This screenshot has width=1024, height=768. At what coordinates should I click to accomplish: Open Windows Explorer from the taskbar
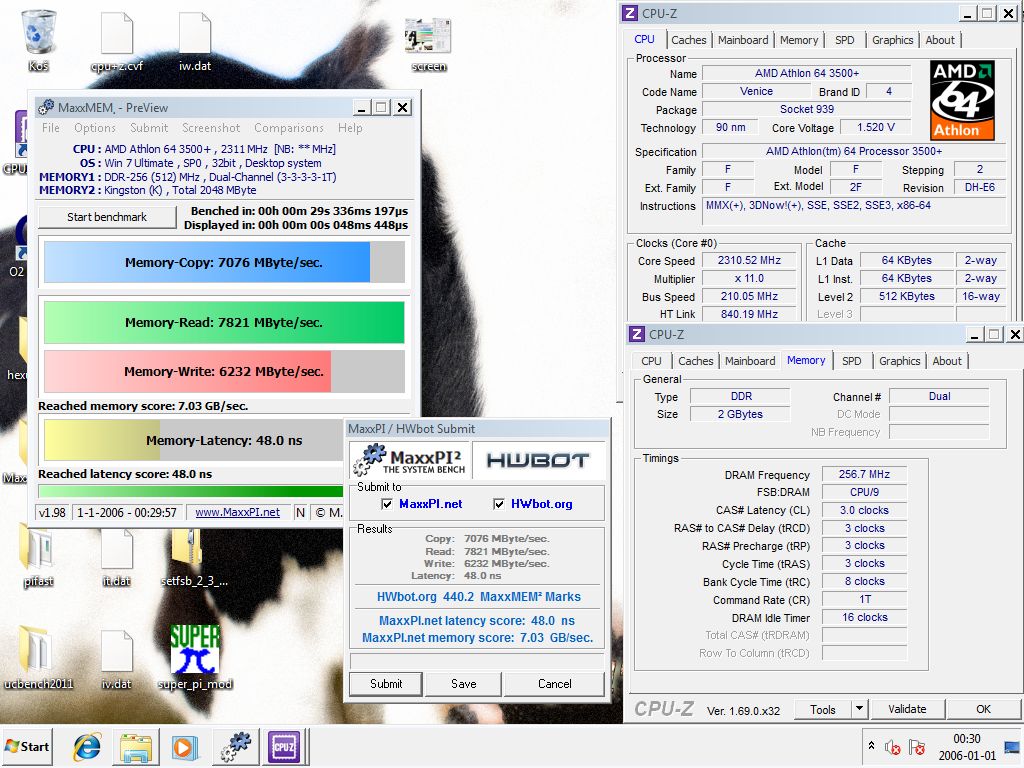136,746
